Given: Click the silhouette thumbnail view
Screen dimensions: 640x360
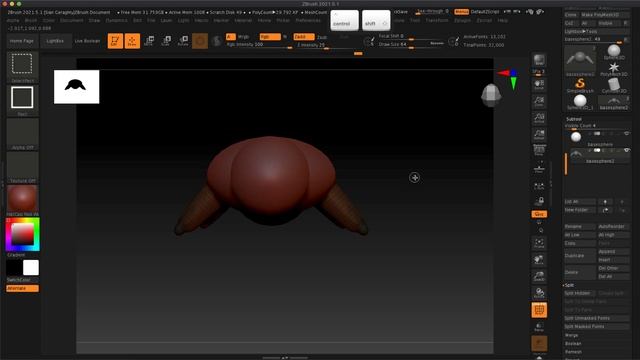Looking at the screenshot, I should tap(76, 87).
